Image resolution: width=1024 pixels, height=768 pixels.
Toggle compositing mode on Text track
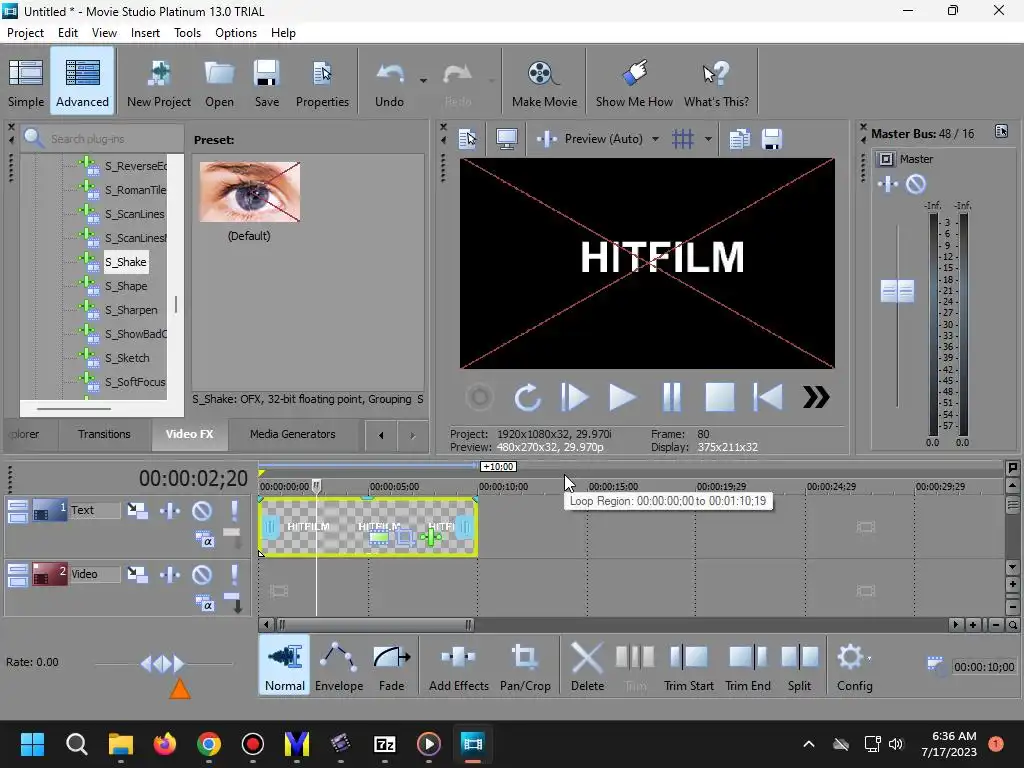point(204,539)
